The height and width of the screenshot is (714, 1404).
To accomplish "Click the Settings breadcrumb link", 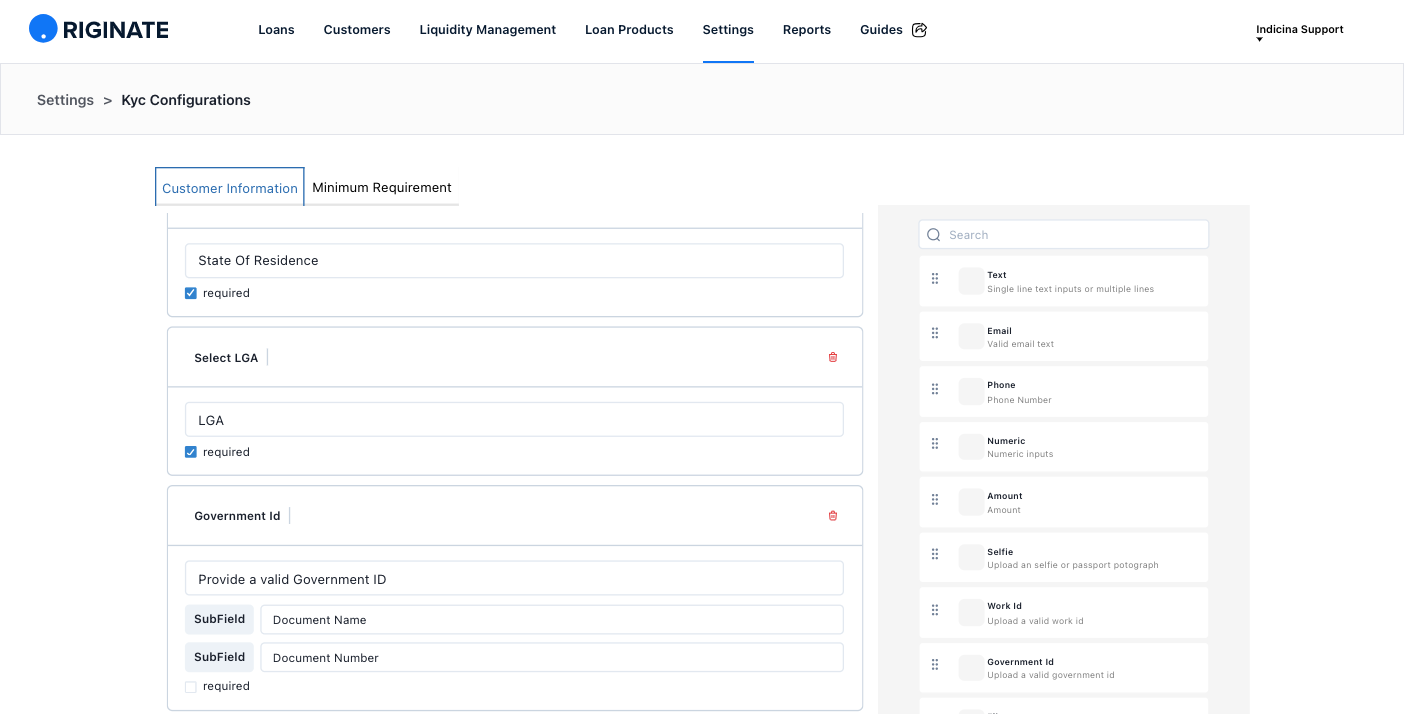I will click(x=65, y=100).
